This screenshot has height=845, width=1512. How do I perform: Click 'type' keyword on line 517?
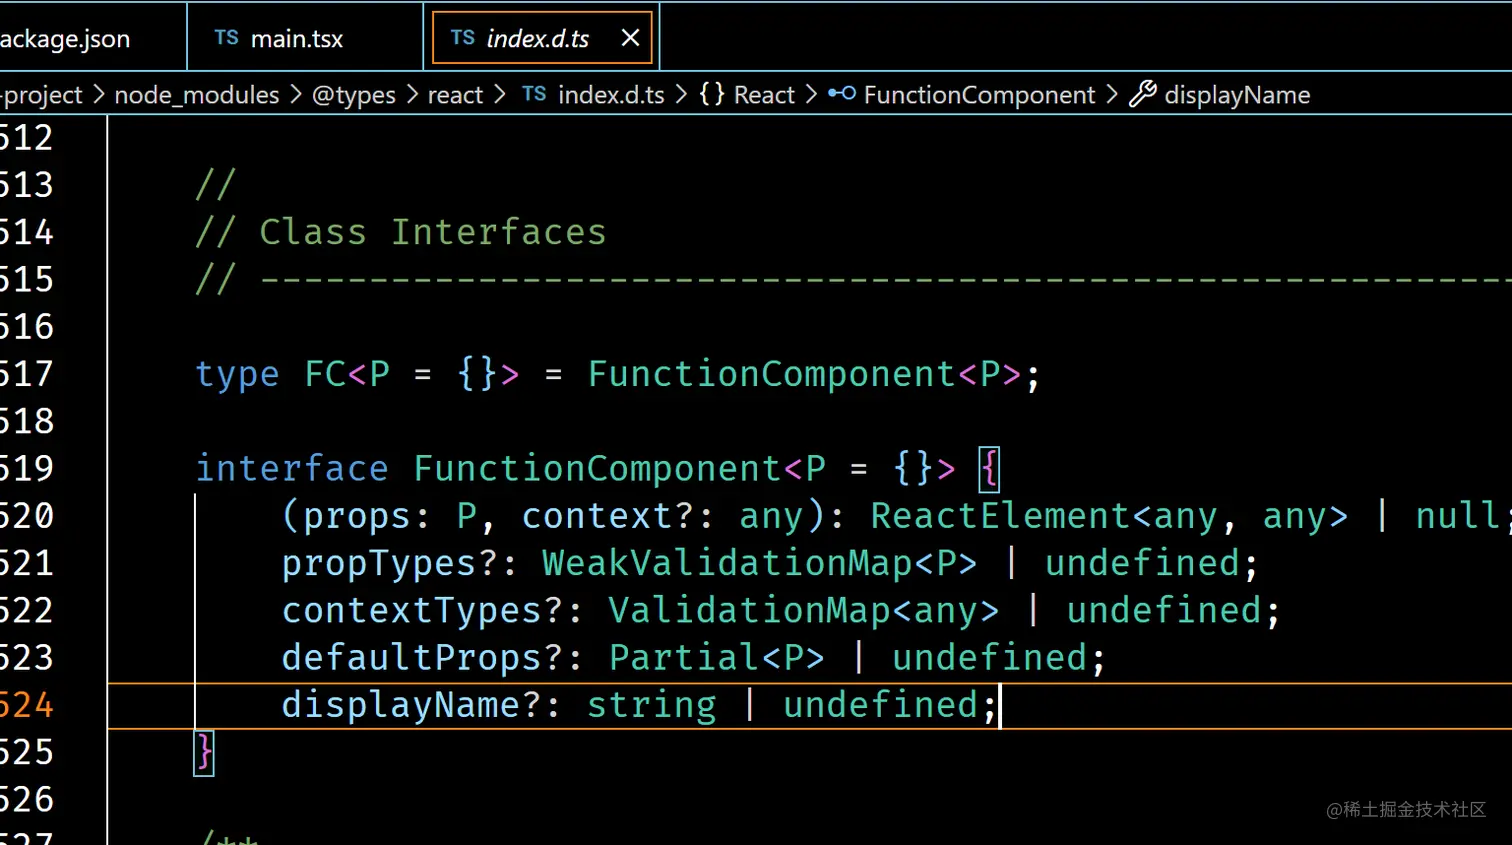237,375
